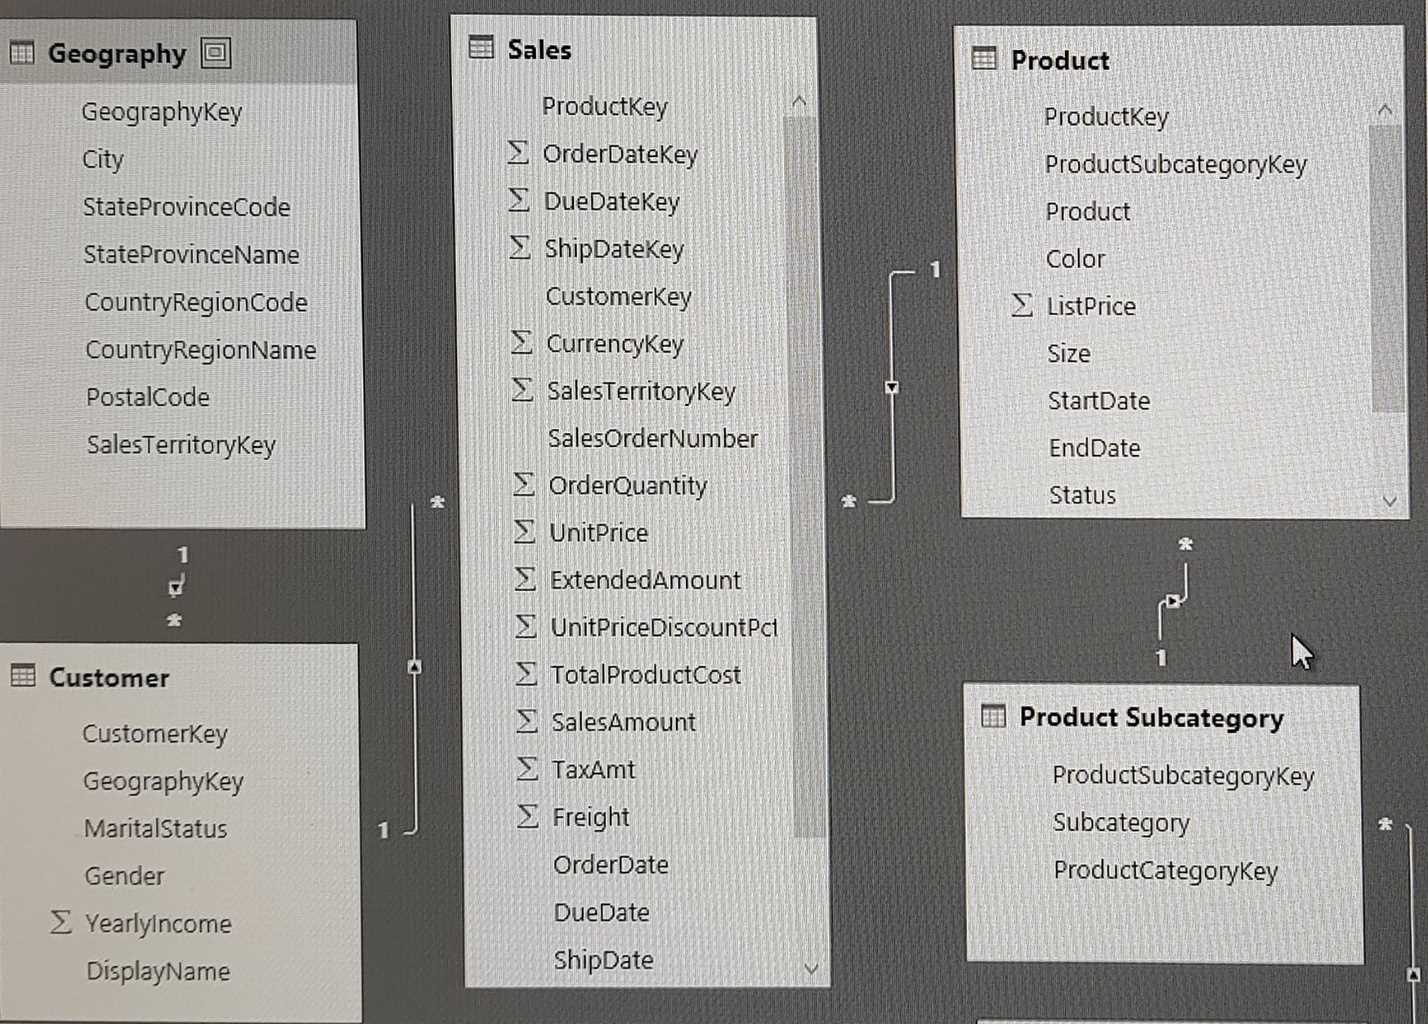Click the sigma icon beside YearlyIncome
Image resolution: width=1428 pixels, height=1024 pixels.
tap(61, 922)
